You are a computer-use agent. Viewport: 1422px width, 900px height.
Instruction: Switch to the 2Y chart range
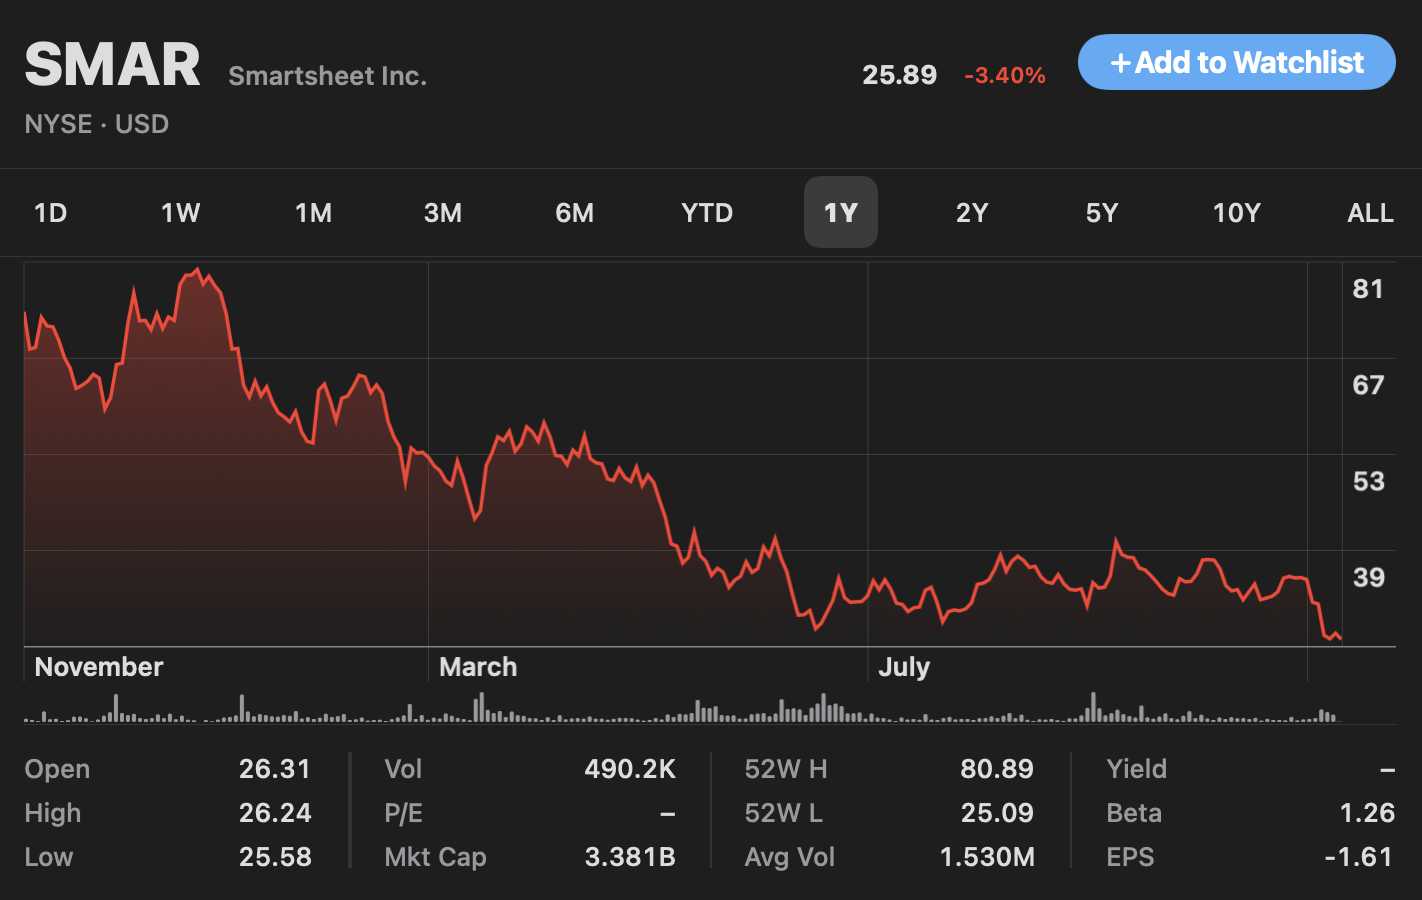pyautogui.click(x=972, y=213)
